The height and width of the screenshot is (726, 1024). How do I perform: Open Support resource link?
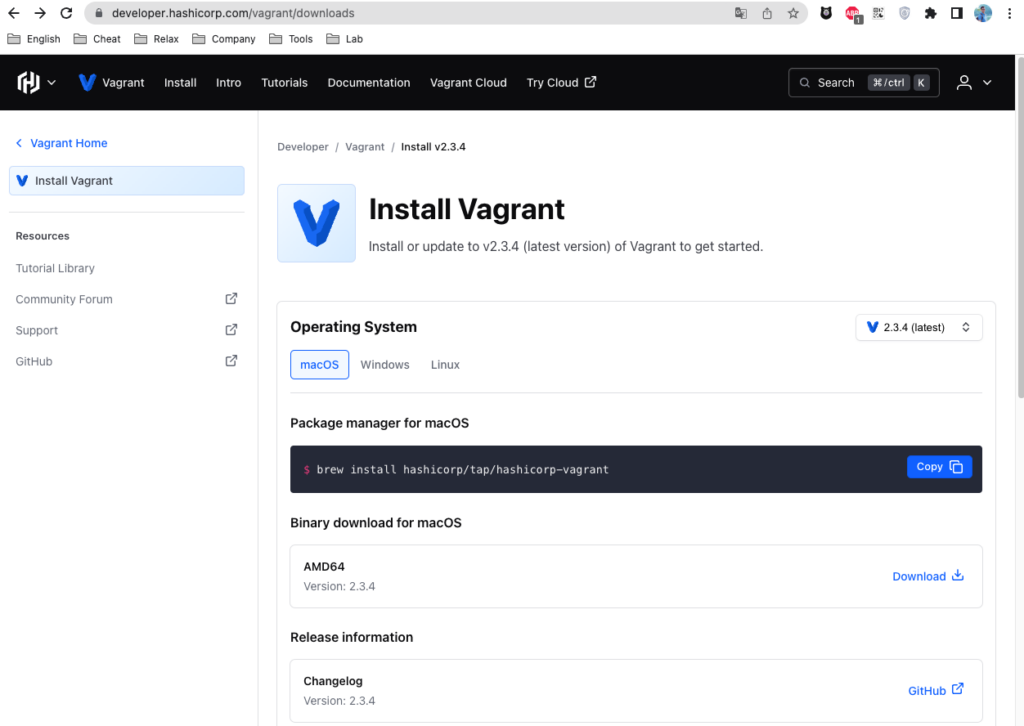(37, 330)
